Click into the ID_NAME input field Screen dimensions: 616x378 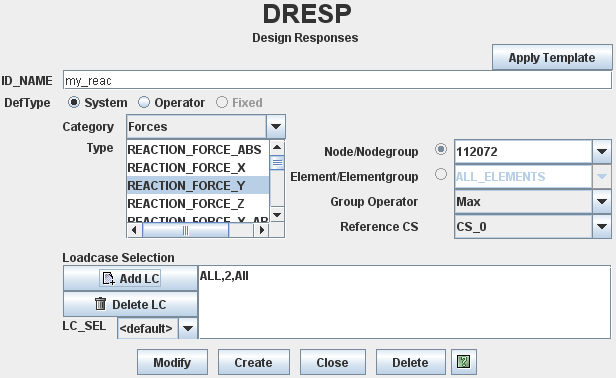click(337, 81)
